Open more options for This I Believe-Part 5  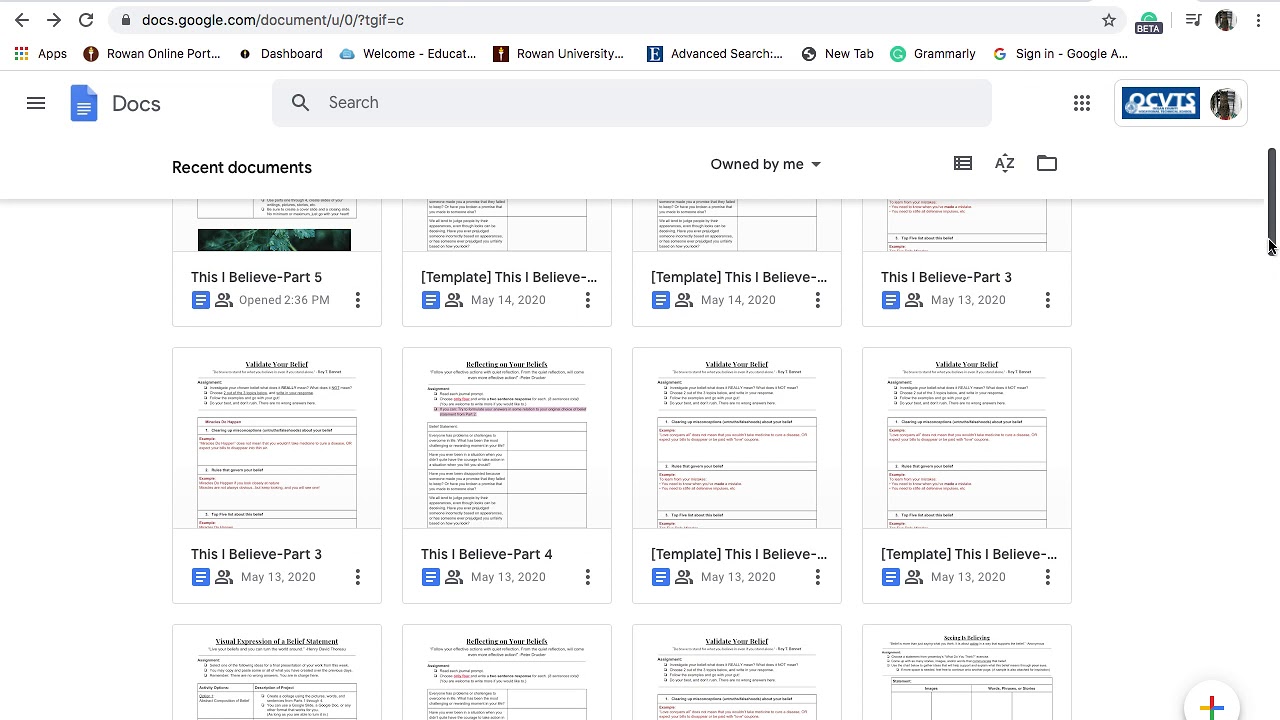click(x=358, y=300)
